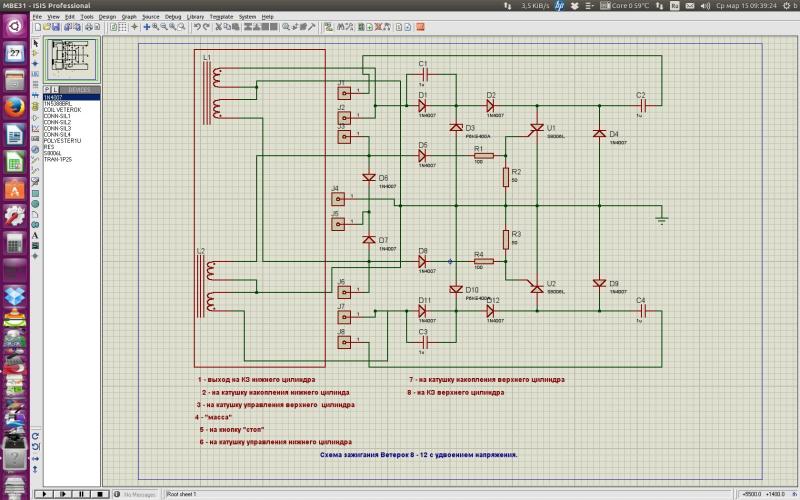
Task: Open Firefox from the Ubuntu launcher
Action: pos(14,107)
